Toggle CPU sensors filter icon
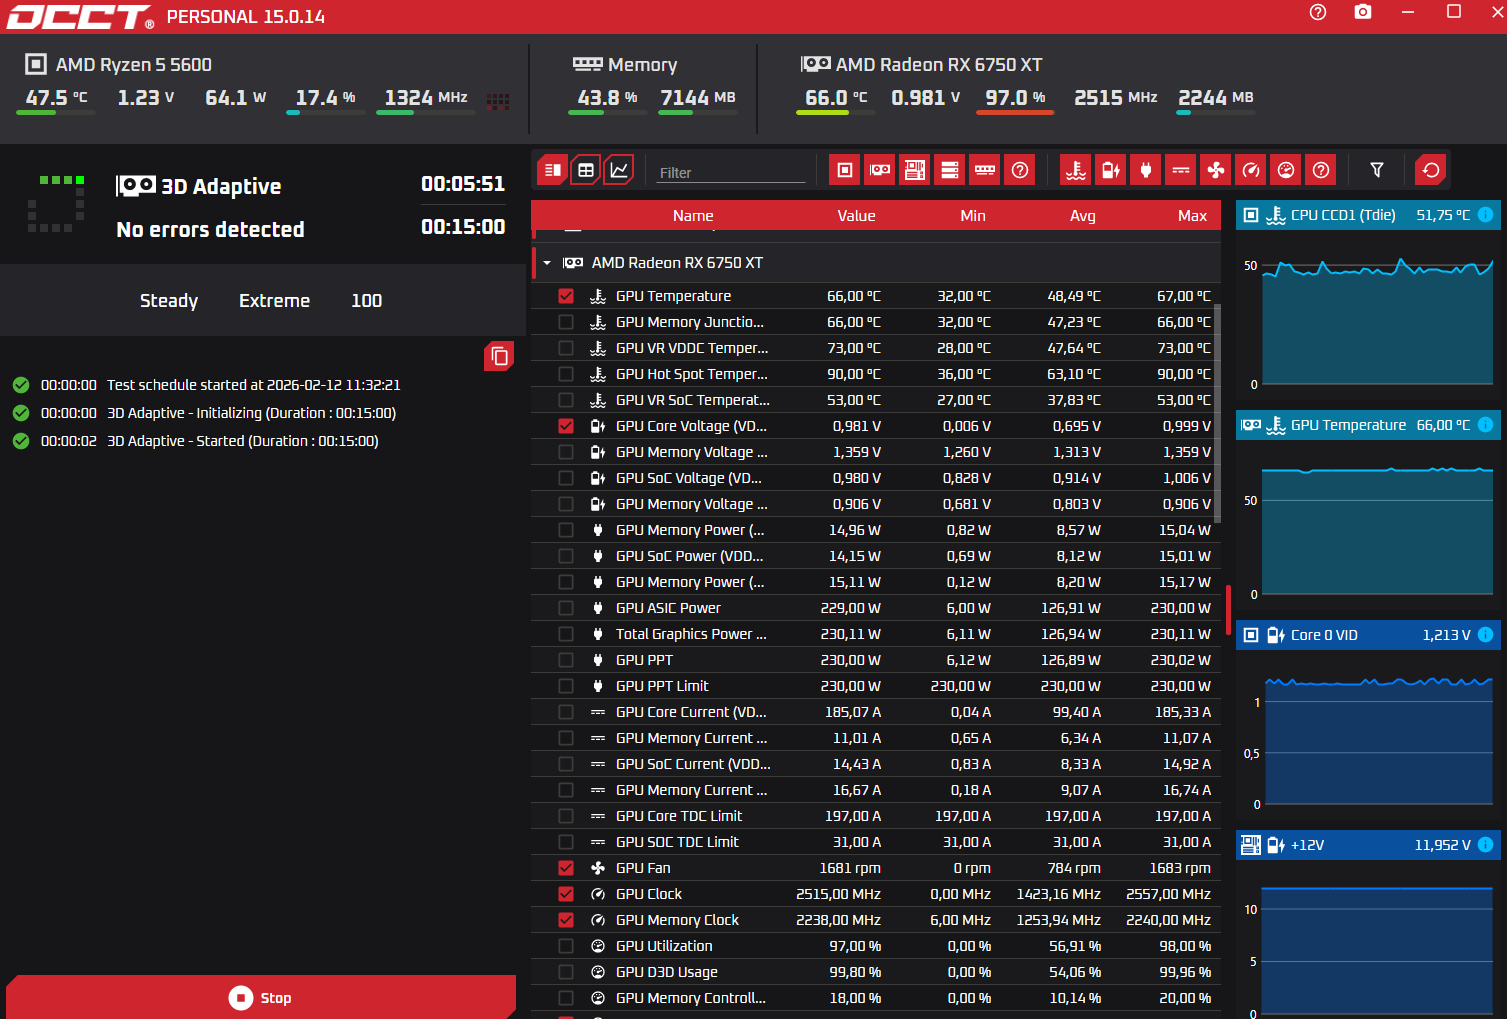This screenshot has height=1019, width=1507. (845, 170)
